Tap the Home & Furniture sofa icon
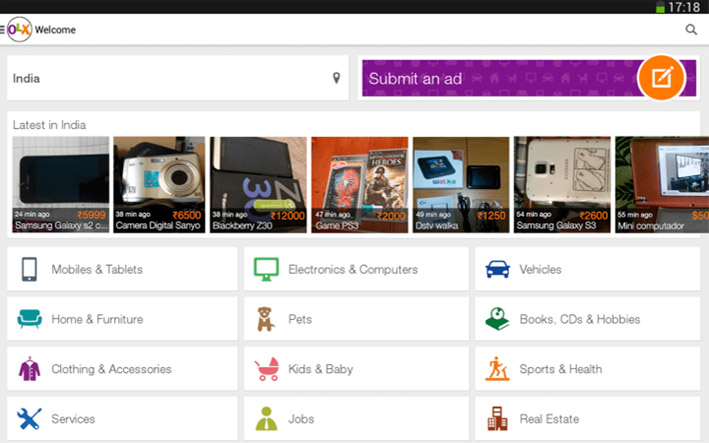709x443 pixels. pos(29,319)
